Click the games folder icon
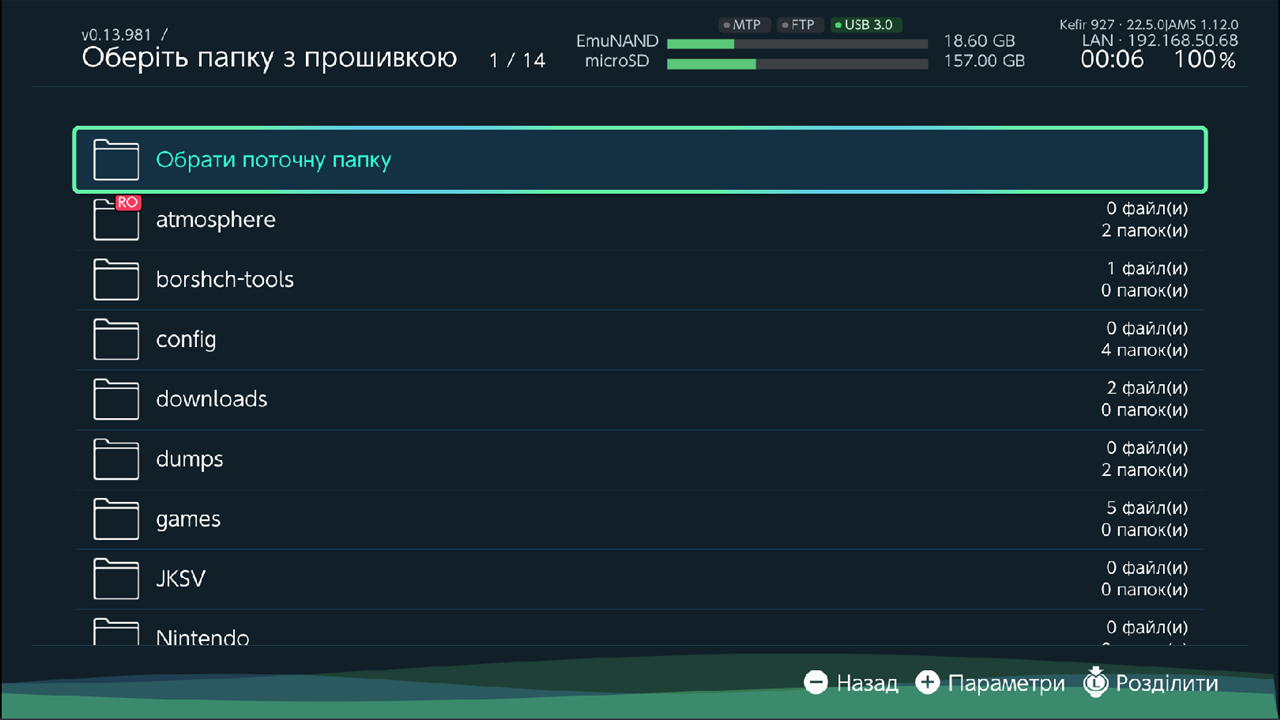Screen dimensions: 1280x720 click(116, 520)
